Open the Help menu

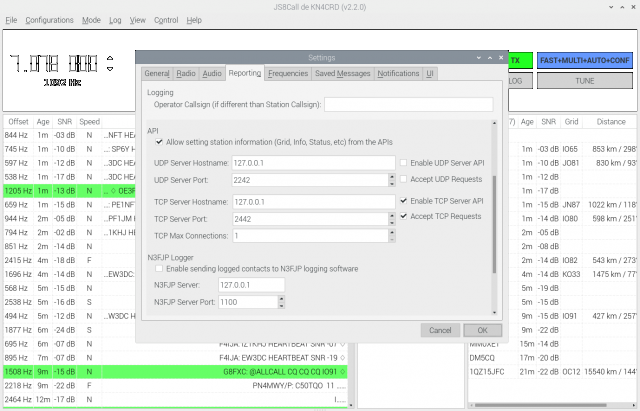[x=194, y=20]
